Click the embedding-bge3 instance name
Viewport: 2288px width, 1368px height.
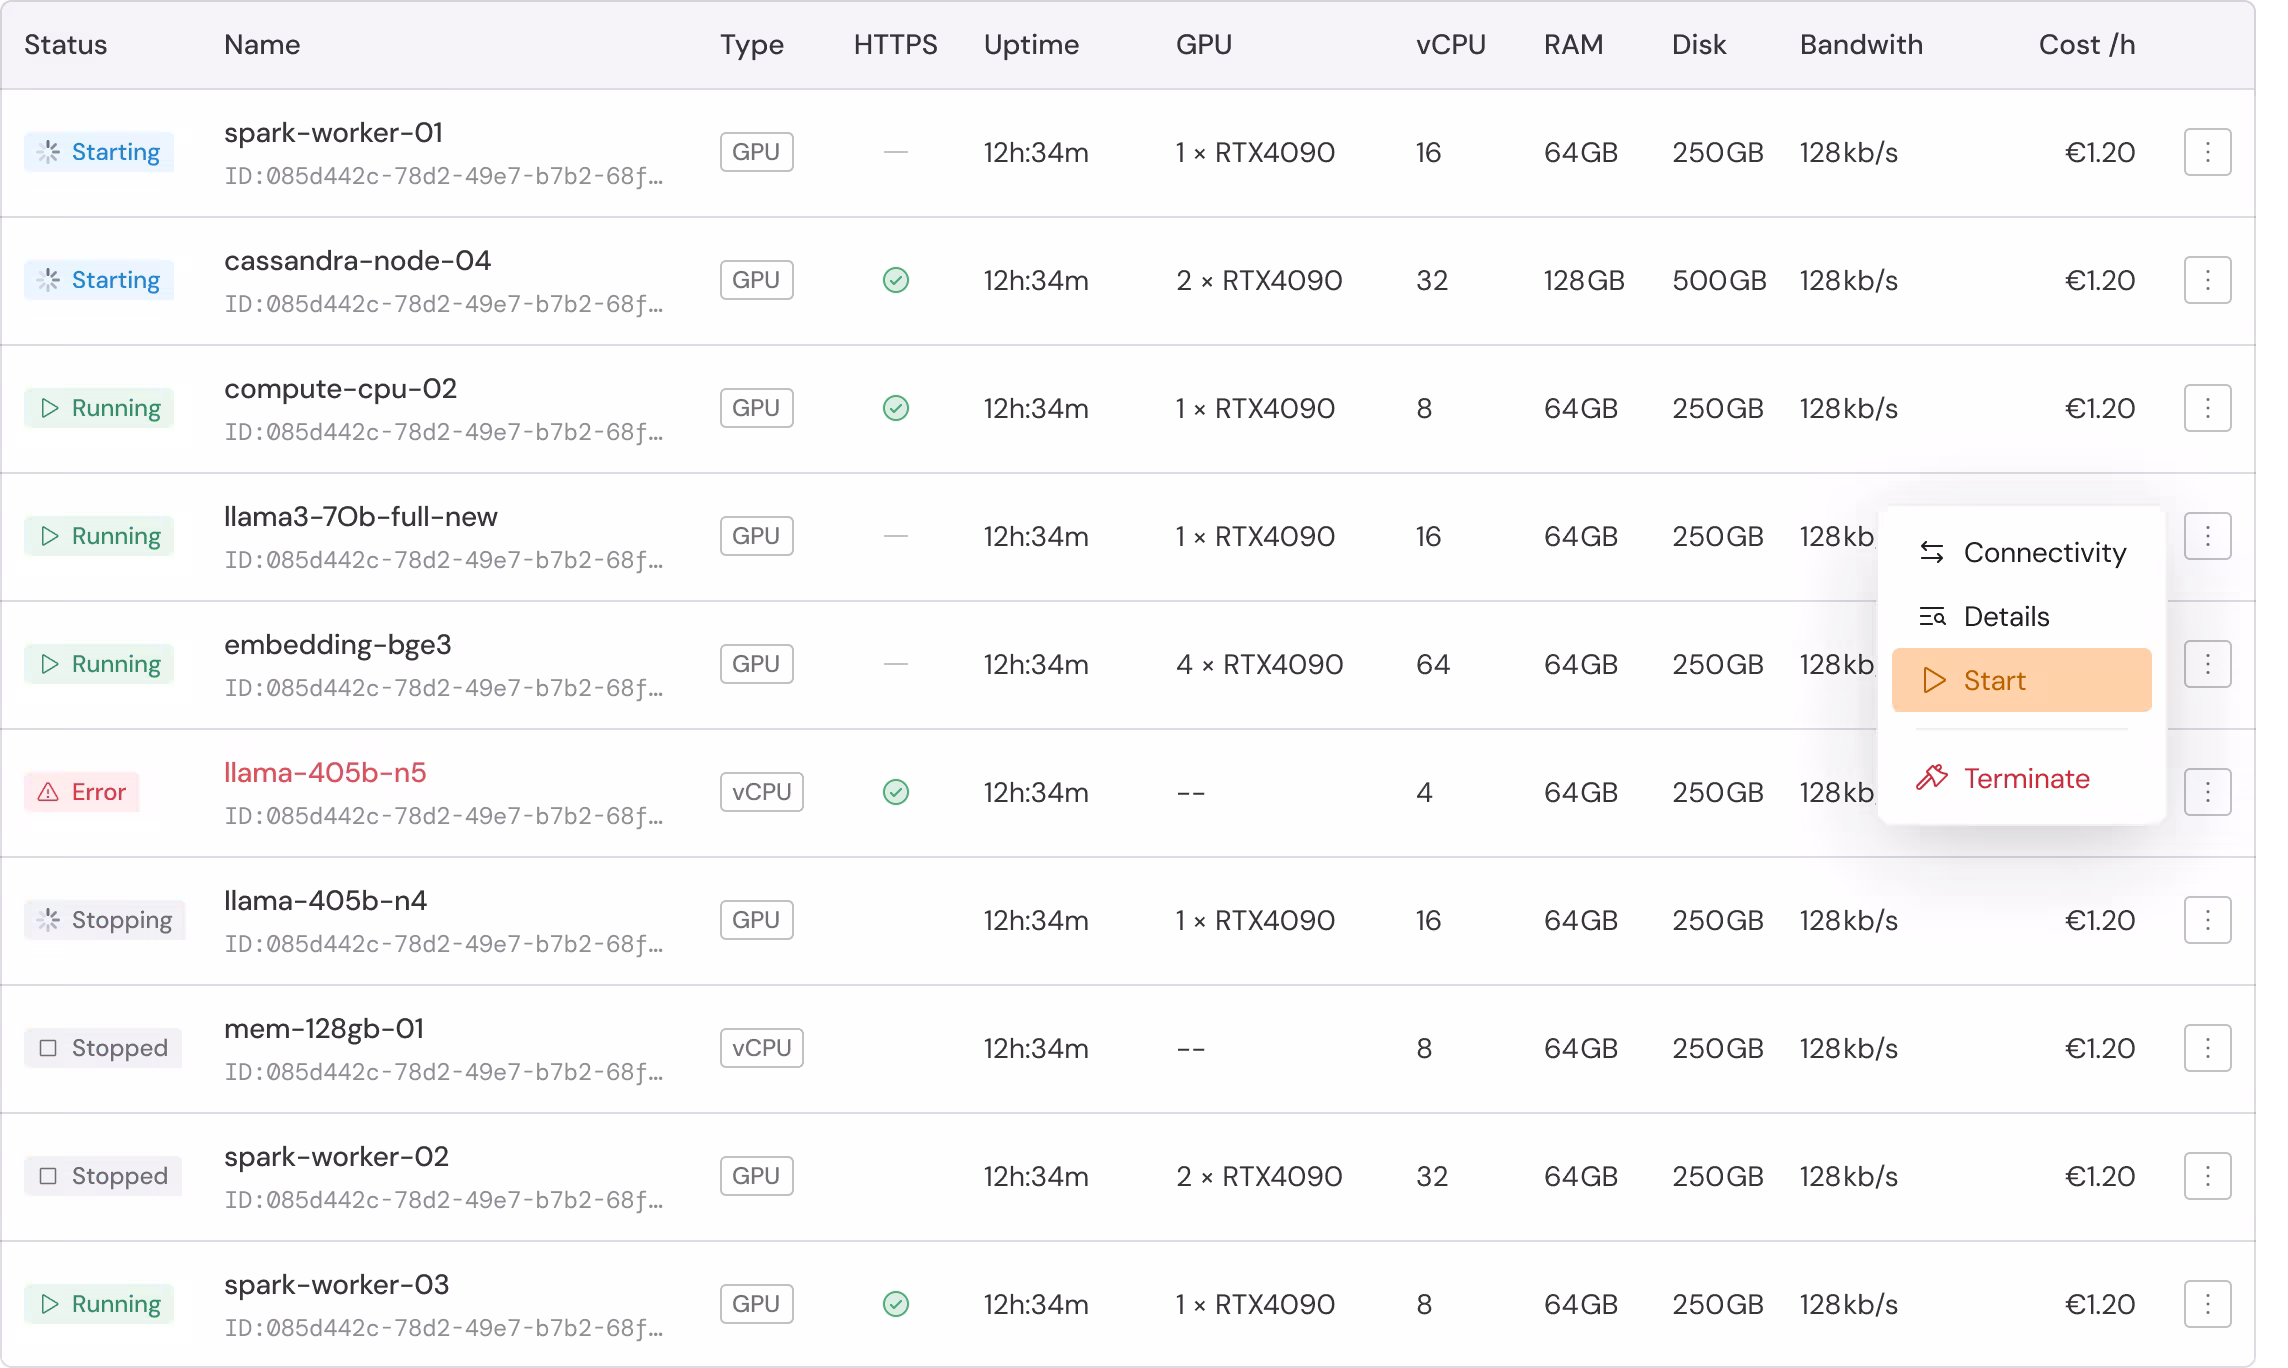(x=338, y=644)
